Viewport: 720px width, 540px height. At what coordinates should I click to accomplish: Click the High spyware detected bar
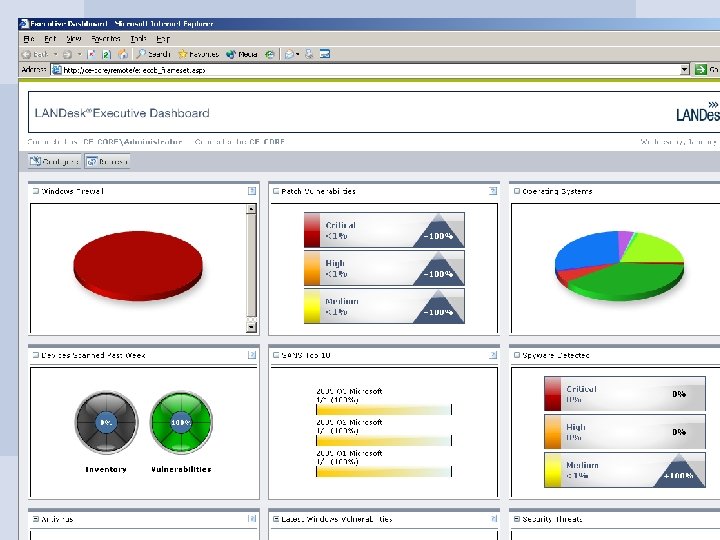coord(625,432)
